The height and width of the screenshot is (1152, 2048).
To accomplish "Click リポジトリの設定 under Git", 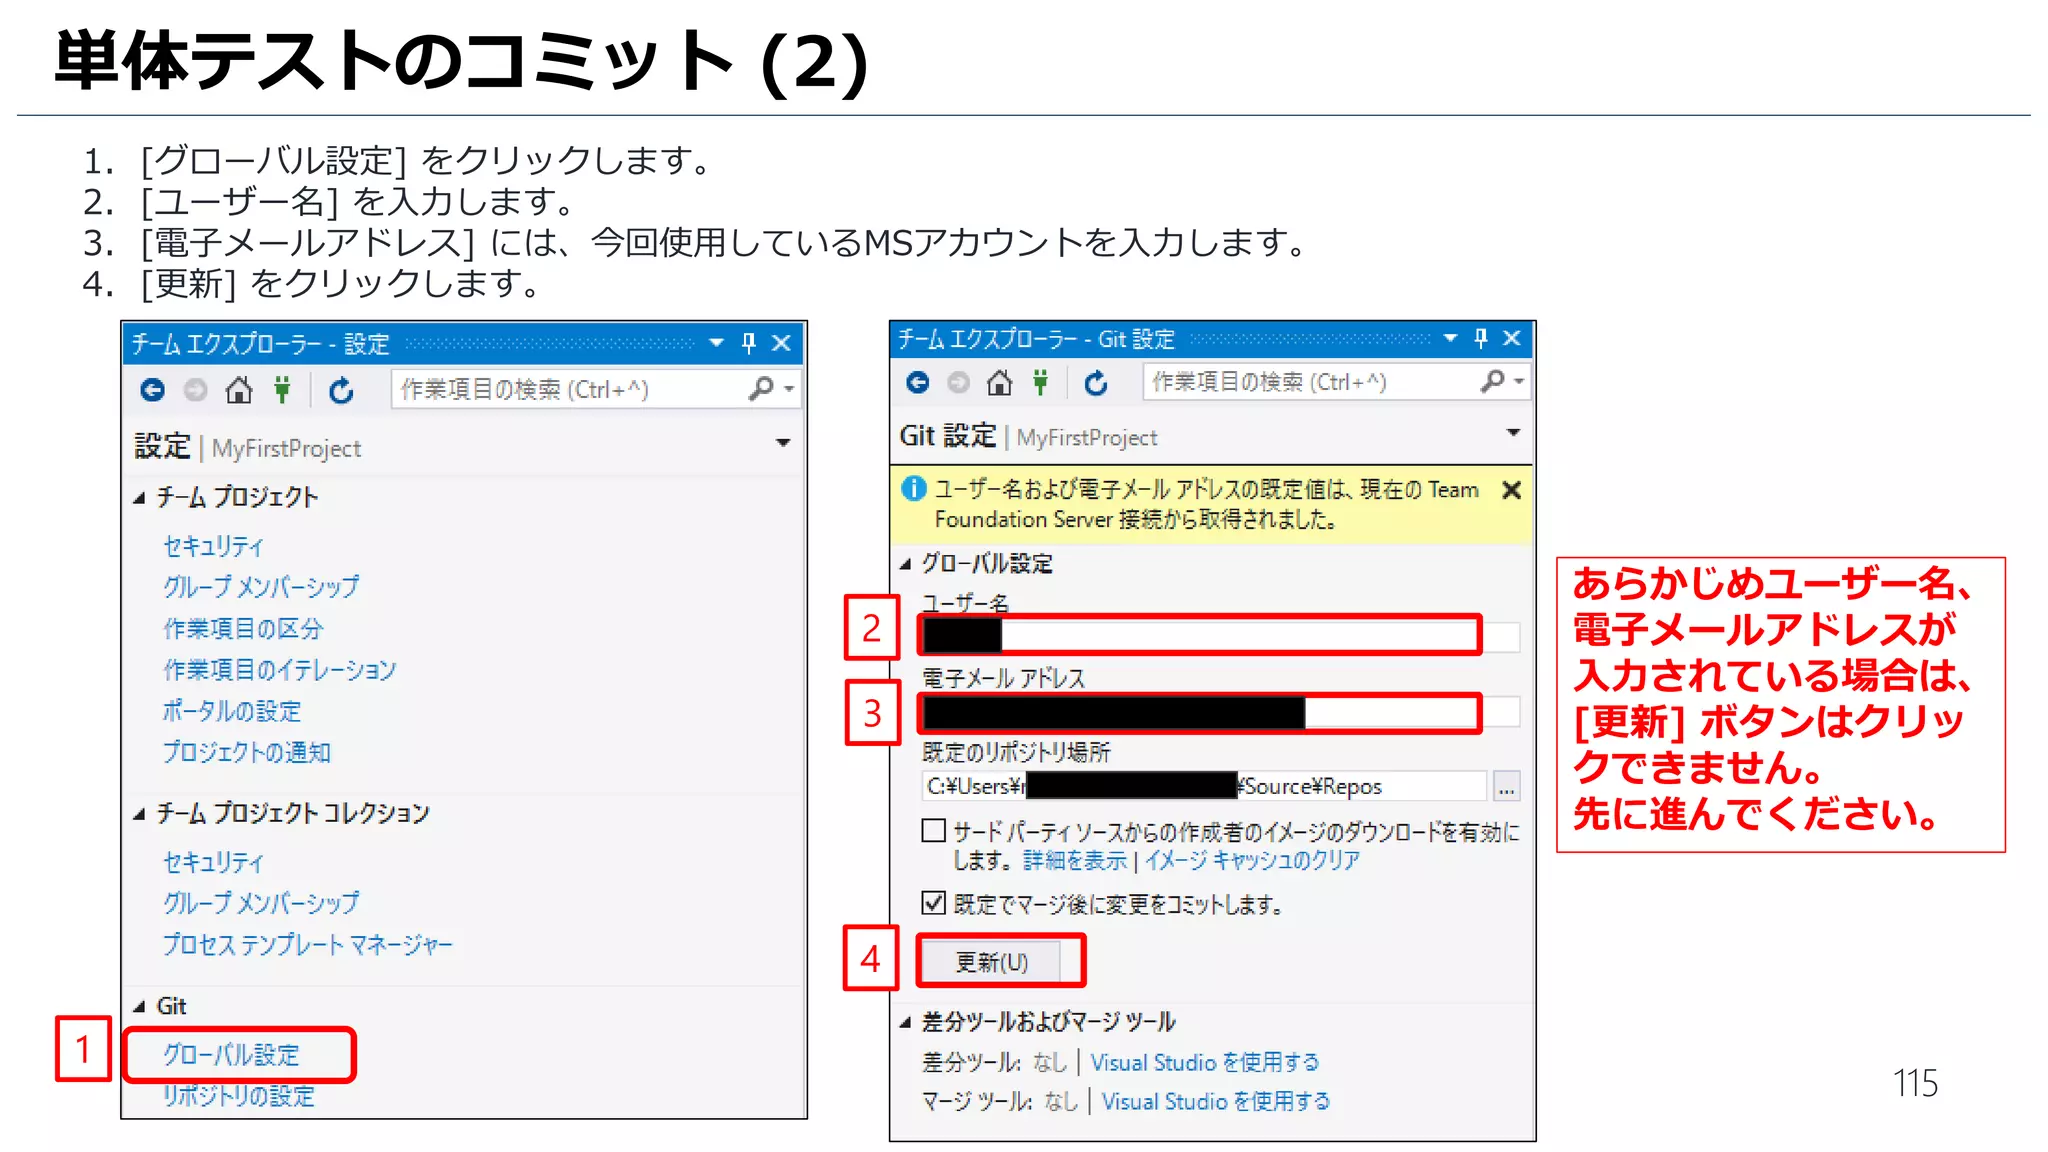I will [239, 1096].
